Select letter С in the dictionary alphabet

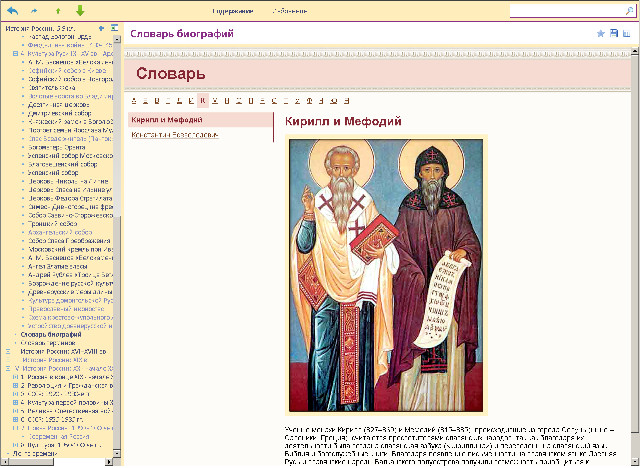pyautogui.click(x=275, y=101)
